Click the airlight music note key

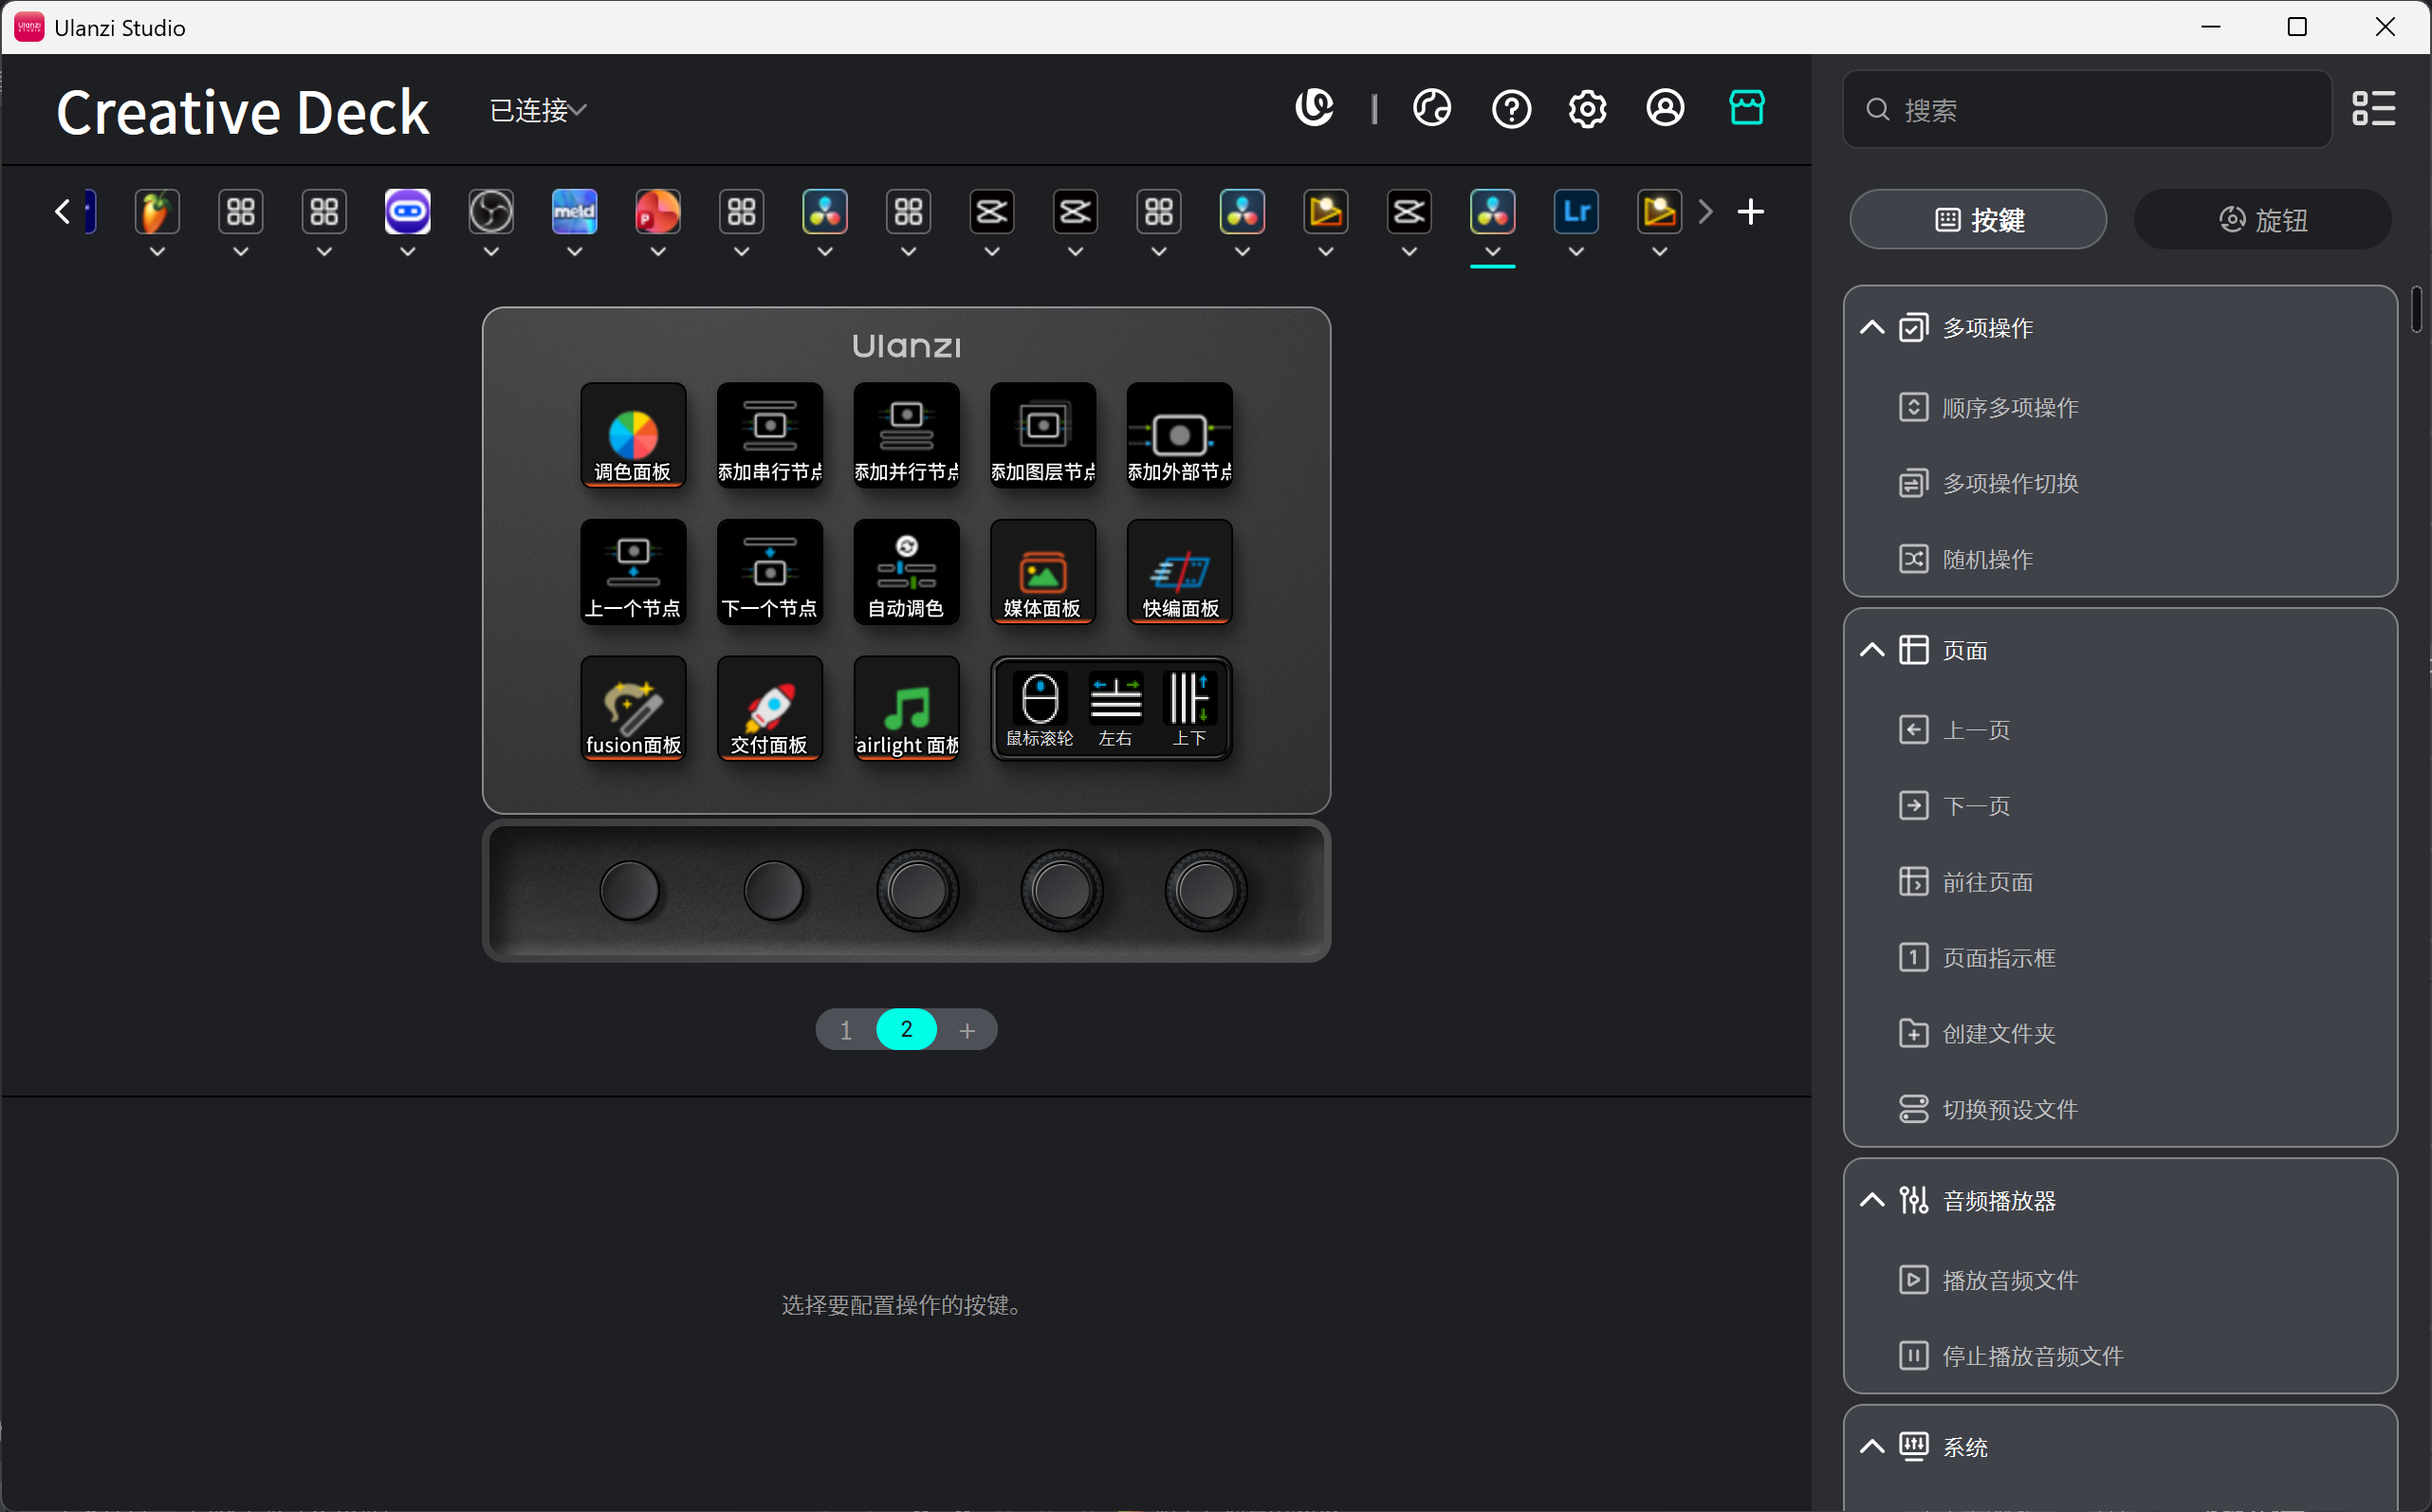point(906,708)
